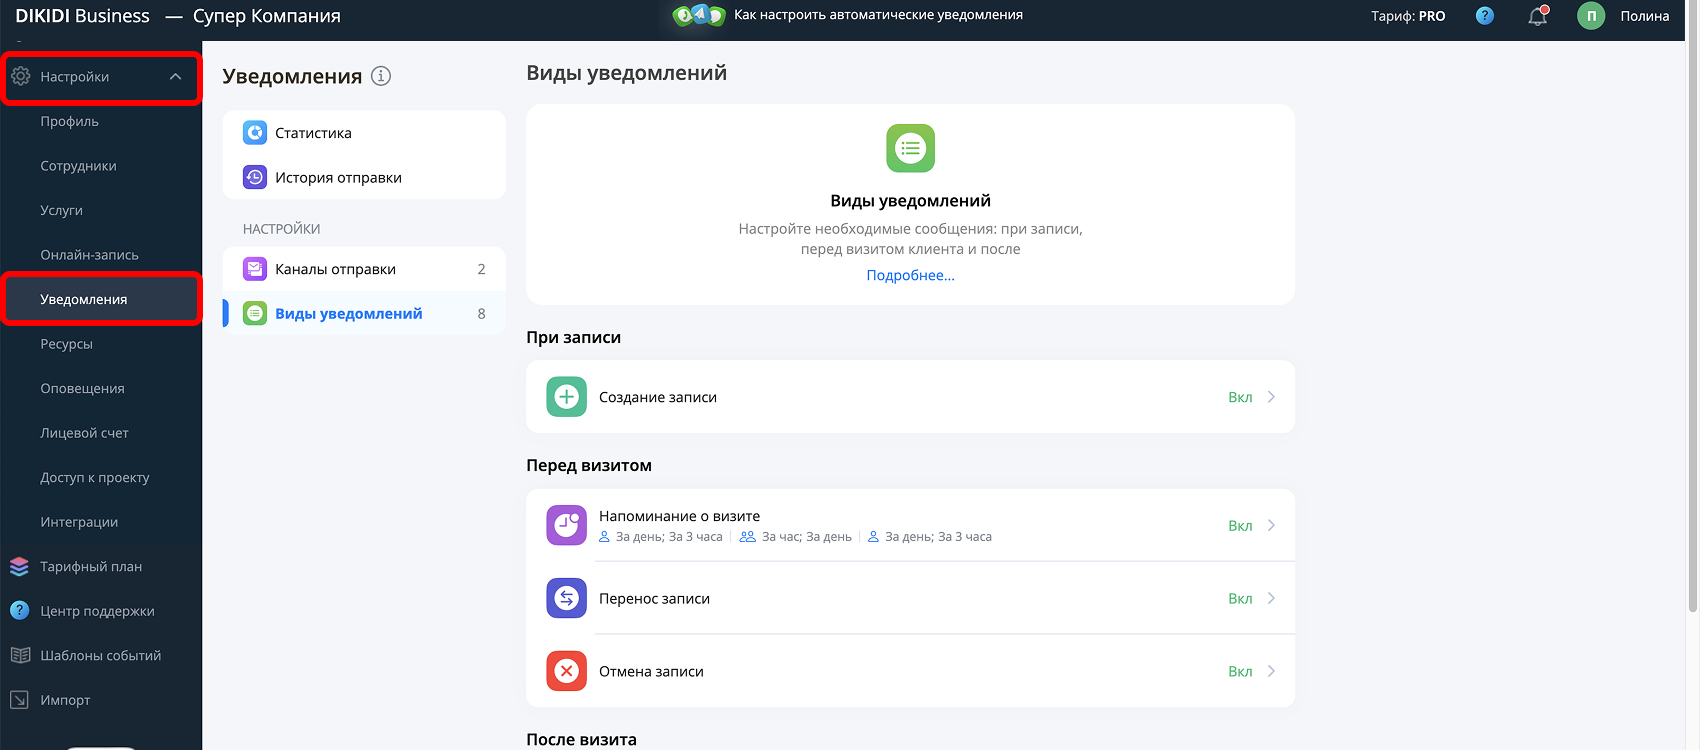1700x750 pixels.
Task: Open Создание записи notification settings
Action: [x=910, y=397]
